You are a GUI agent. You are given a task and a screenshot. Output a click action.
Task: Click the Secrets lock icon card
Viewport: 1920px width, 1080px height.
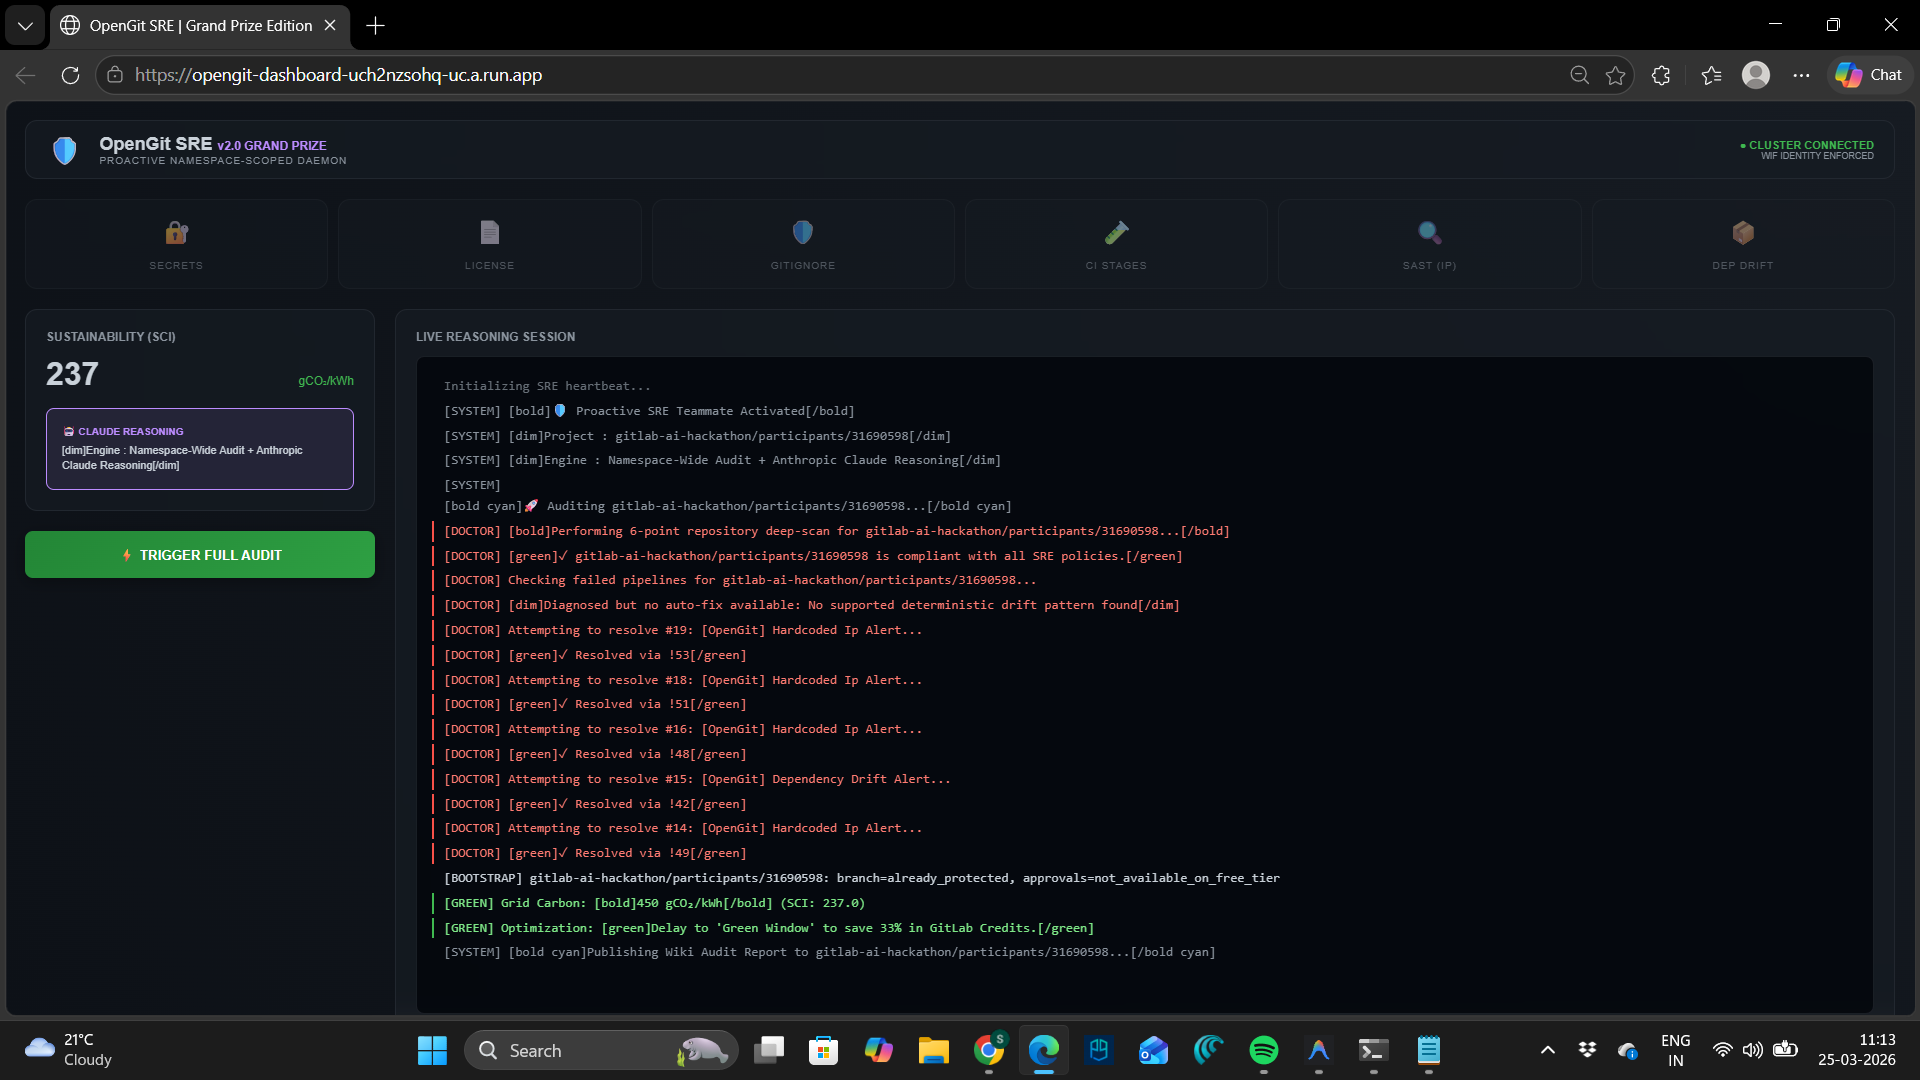(176, 244)
